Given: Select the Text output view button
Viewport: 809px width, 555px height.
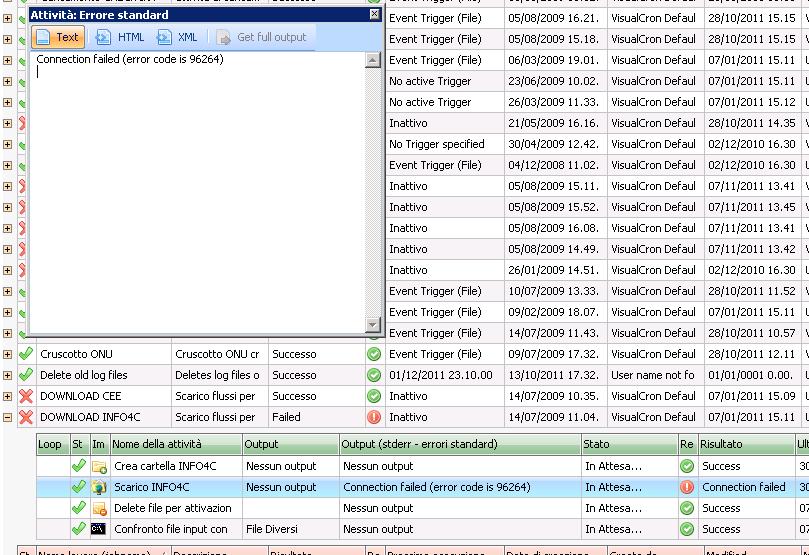Looking at the screenshot, I should (x=57, y=37).
